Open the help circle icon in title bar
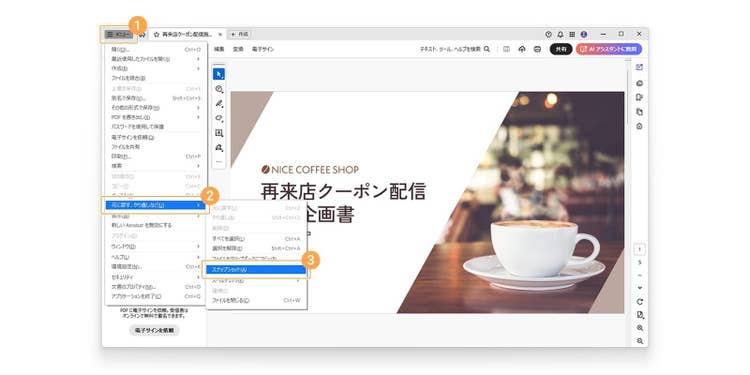Screen dimensions: 750x375 point(549,34)
